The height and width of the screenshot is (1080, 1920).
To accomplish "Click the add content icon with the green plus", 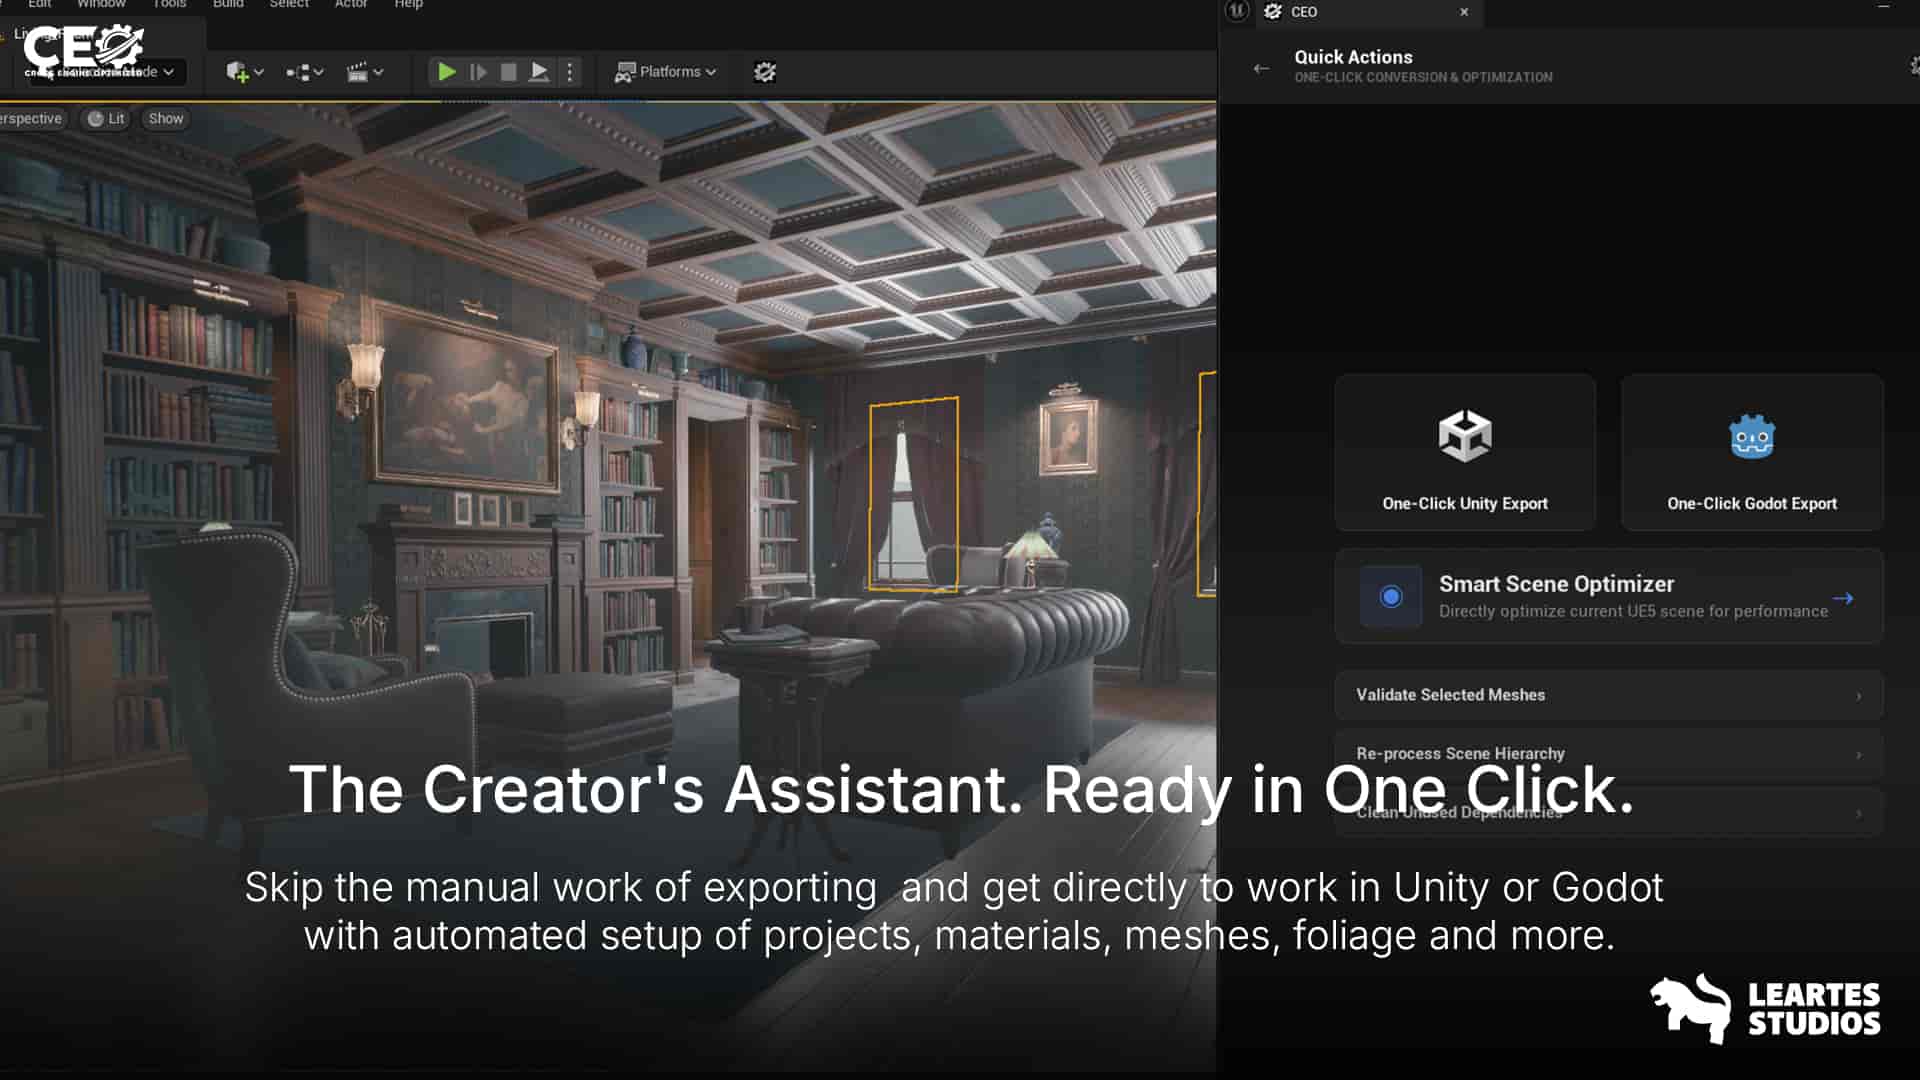I will [x=237, y=72].
